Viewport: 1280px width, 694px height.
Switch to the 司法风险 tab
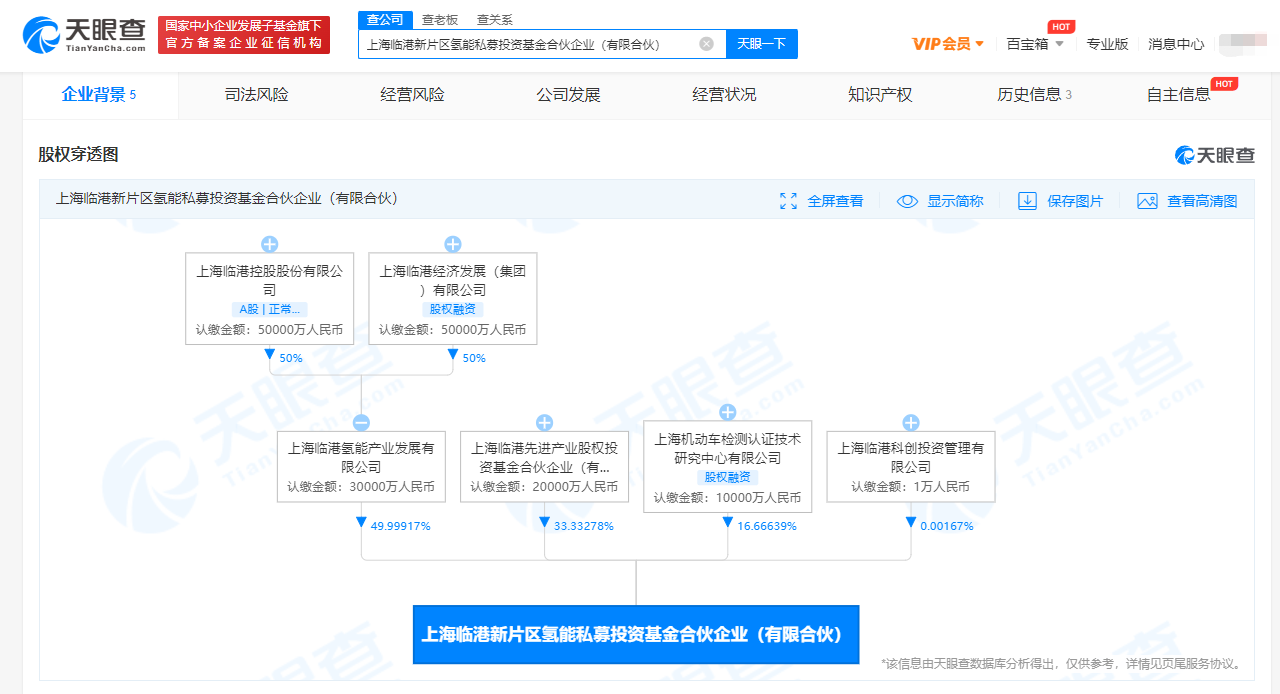(256, 95)
